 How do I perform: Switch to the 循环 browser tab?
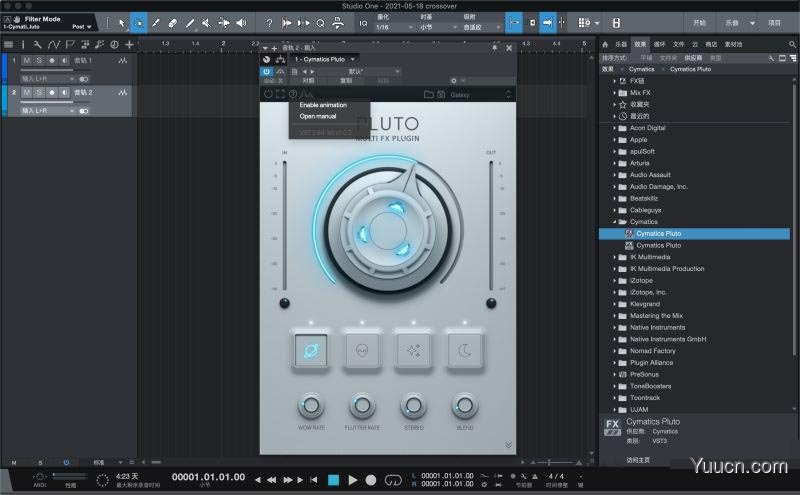[x=659, y=44]
